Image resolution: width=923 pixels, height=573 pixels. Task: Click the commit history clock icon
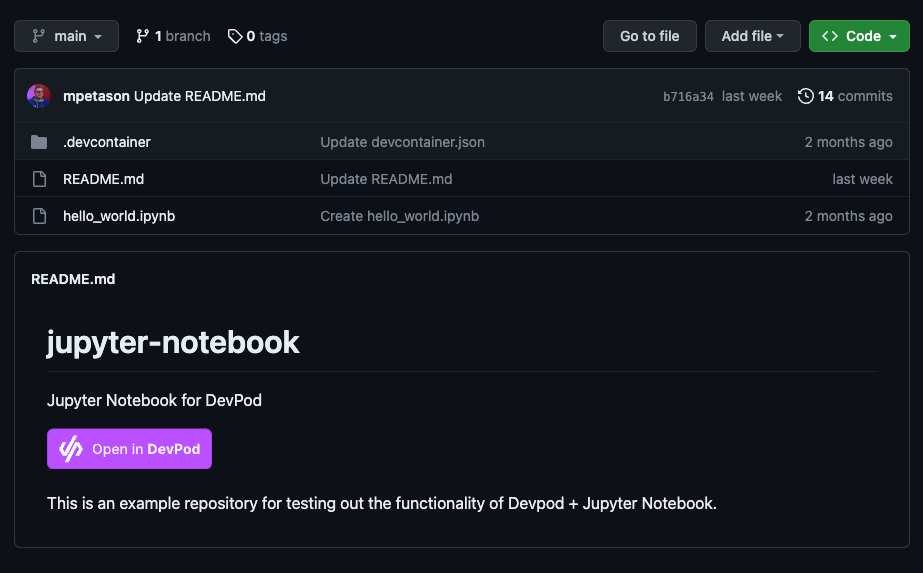pyautogui.click(x=805, y=96)
